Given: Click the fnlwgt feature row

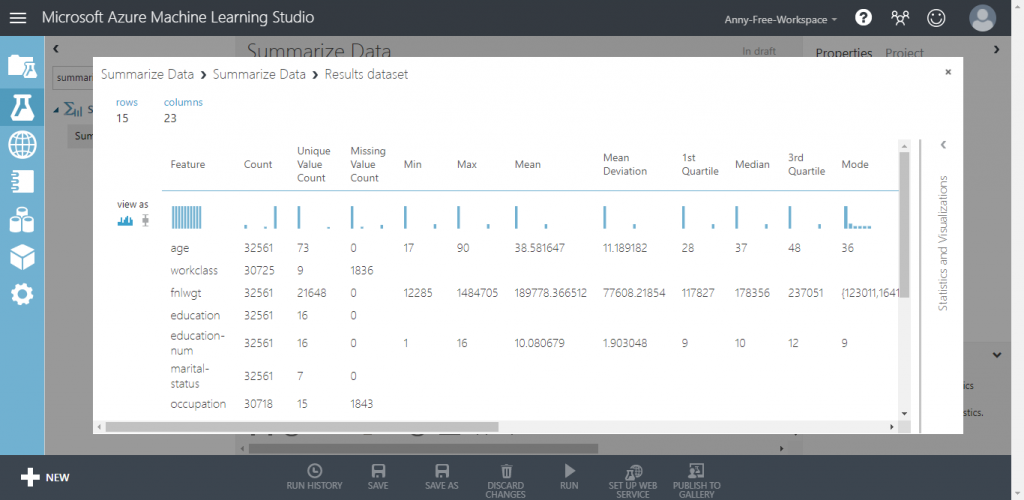Looking at the screenshot, I should 530,293.
